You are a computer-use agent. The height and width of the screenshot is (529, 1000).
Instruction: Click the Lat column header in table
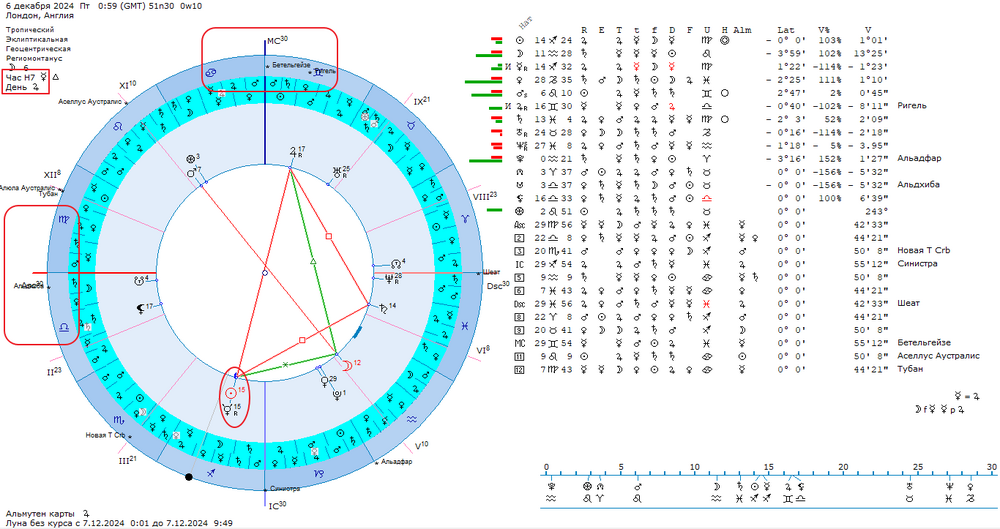point(786,30)
